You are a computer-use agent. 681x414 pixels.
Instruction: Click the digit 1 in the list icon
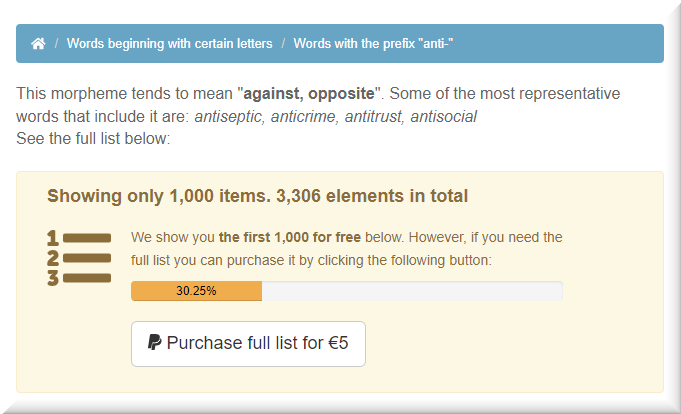click(x=53, y=238)
